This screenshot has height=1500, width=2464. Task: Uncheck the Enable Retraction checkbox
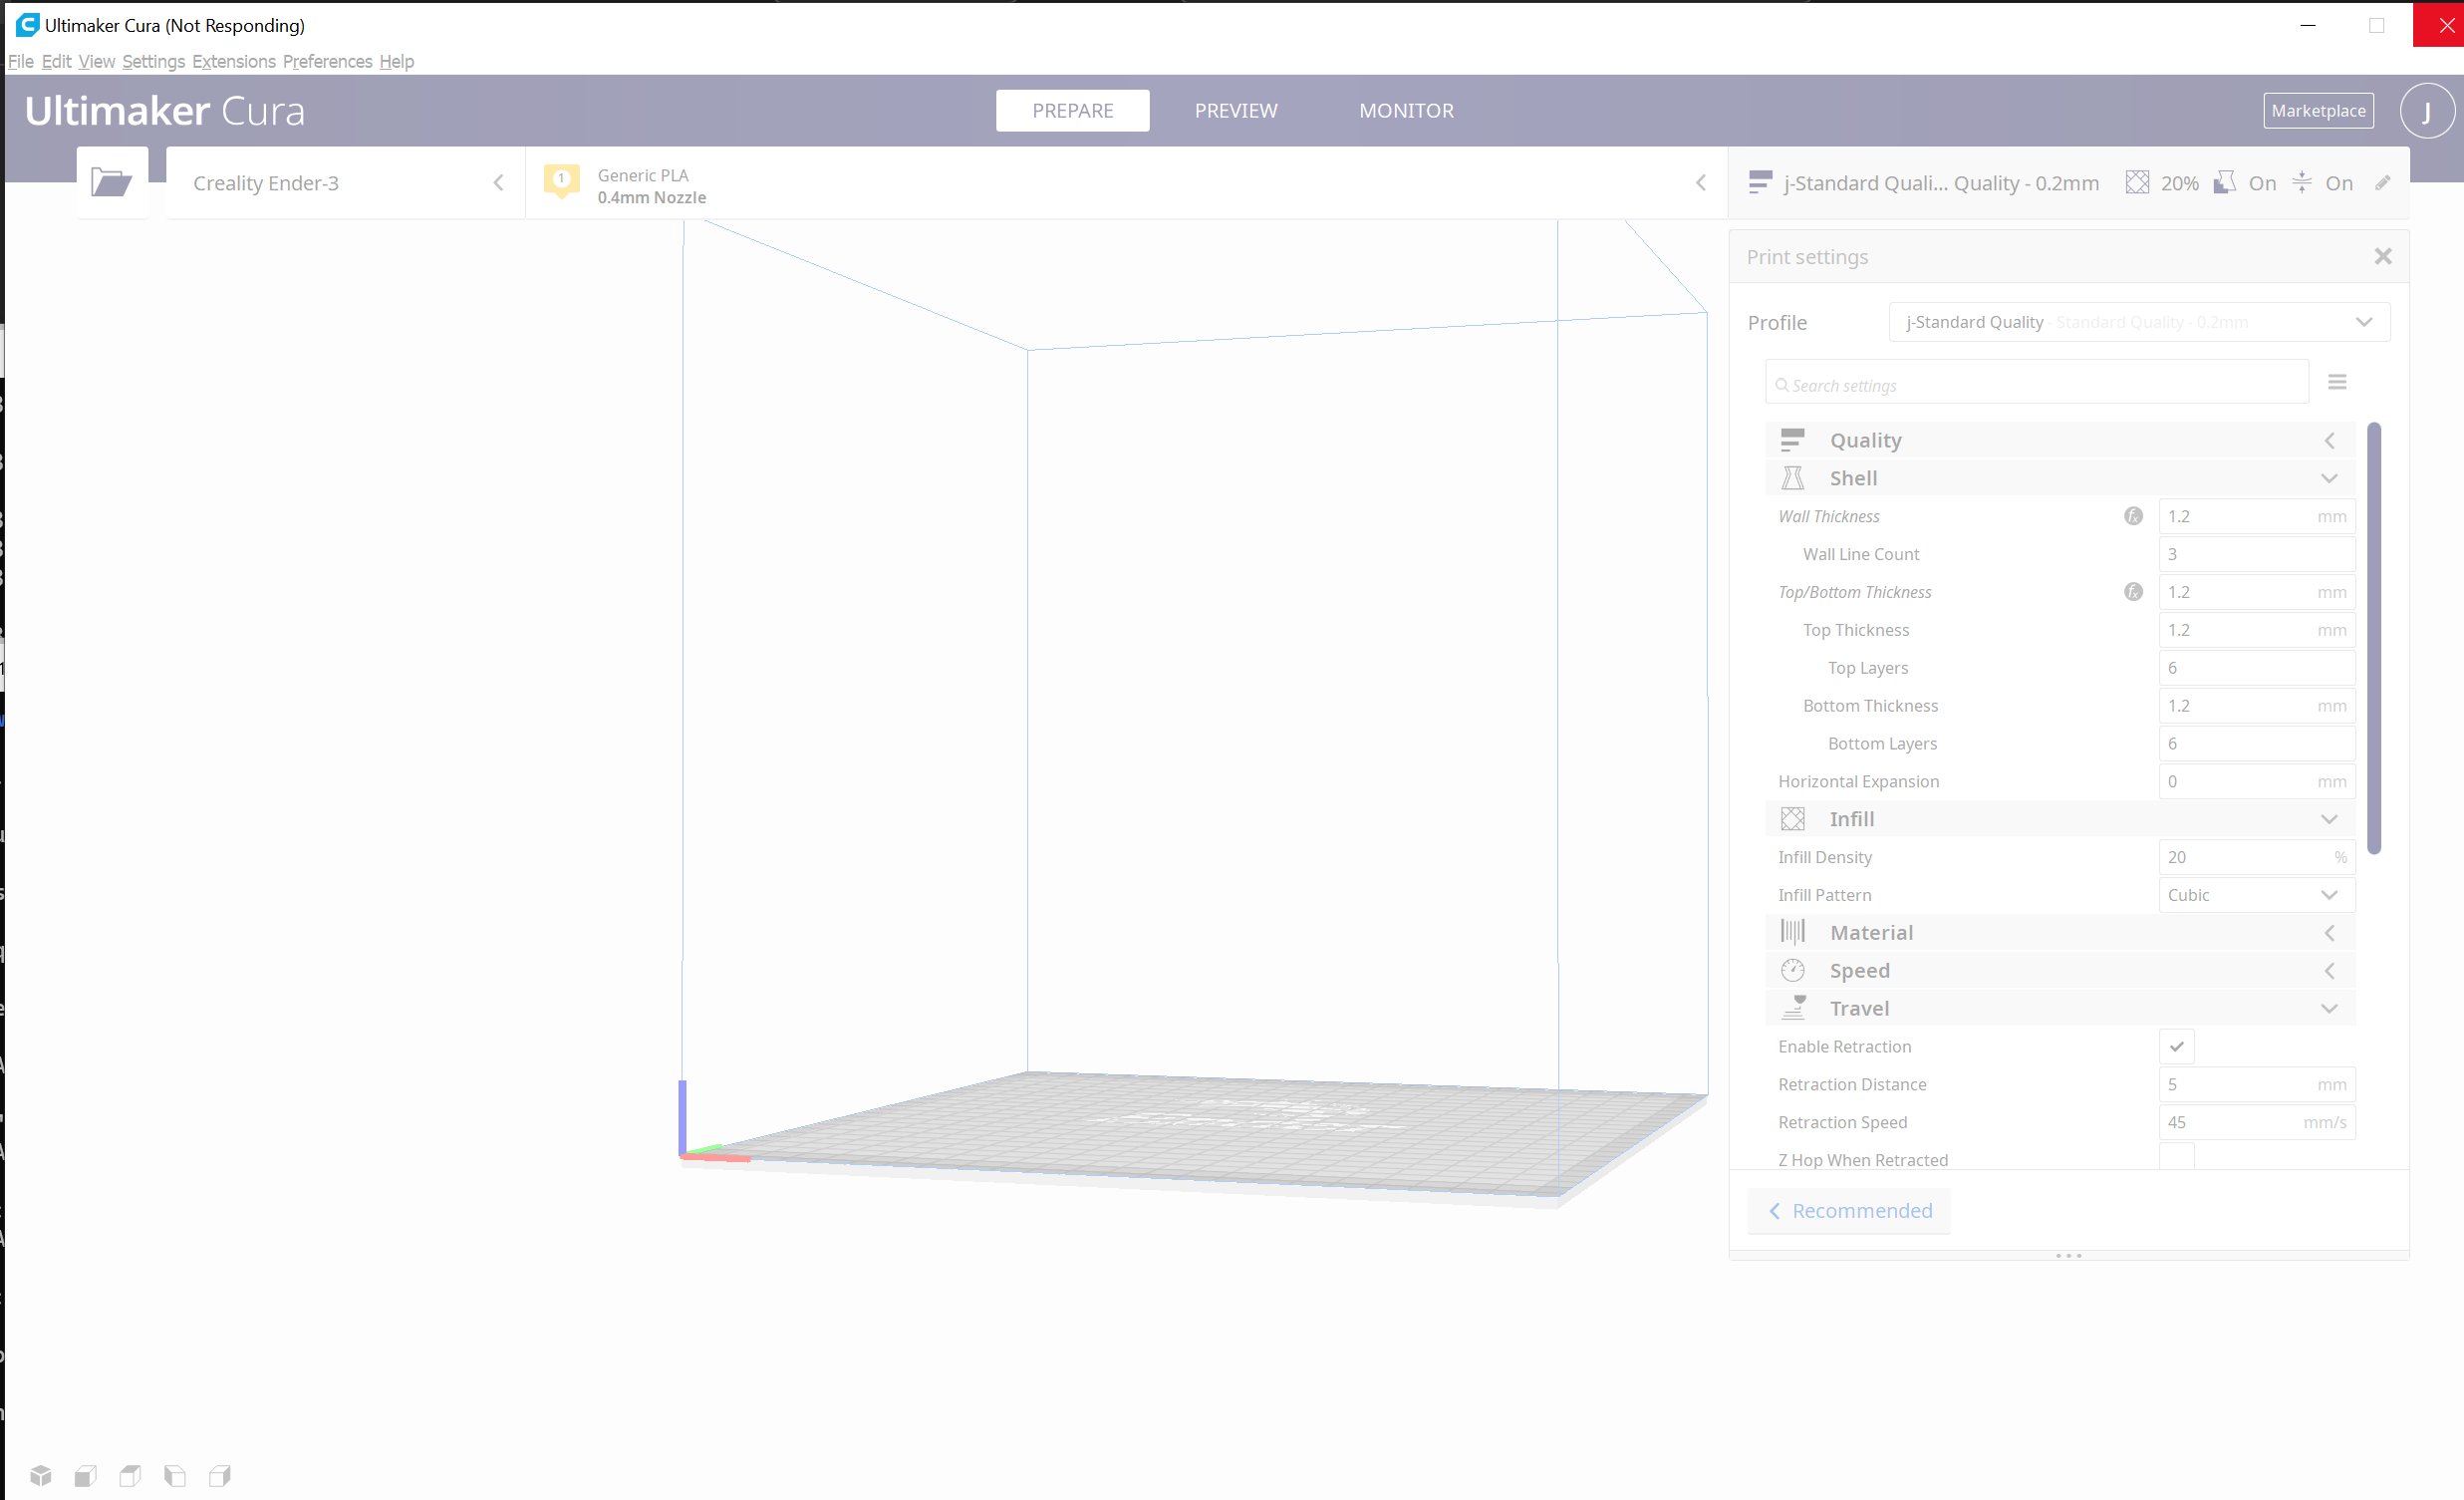2176,1046
